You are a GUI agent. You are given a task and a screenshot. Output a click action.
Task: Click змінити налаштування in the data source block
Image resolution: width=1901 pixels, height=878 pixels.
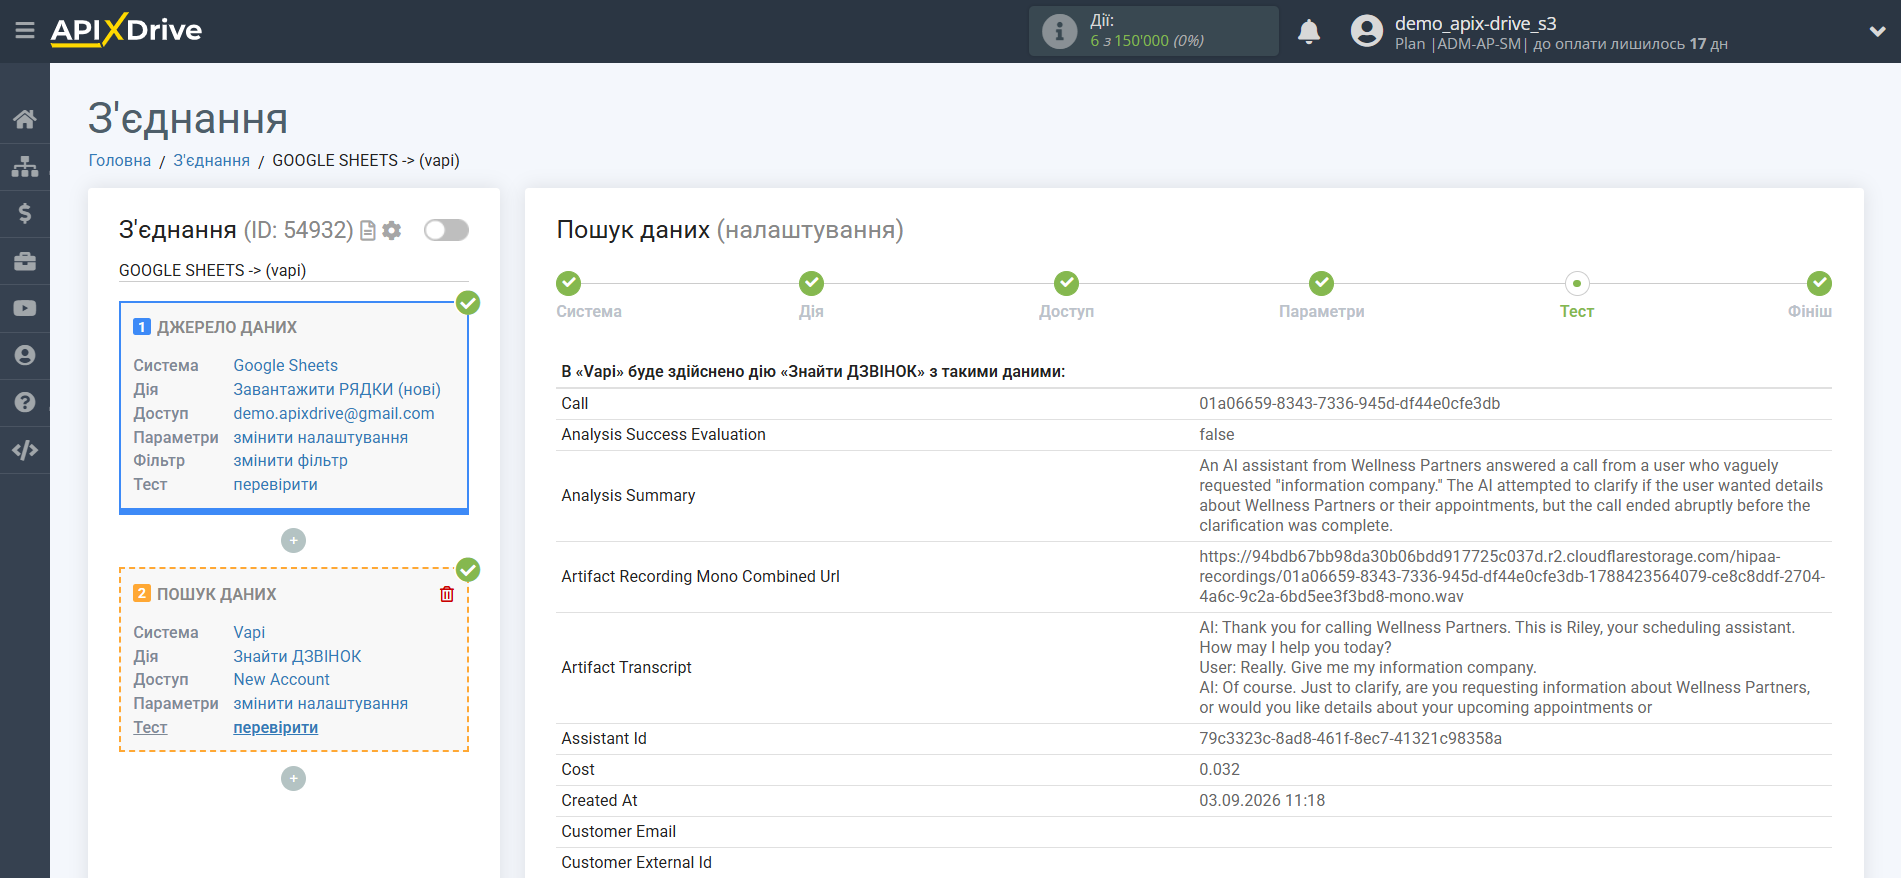tap(320, 437)
